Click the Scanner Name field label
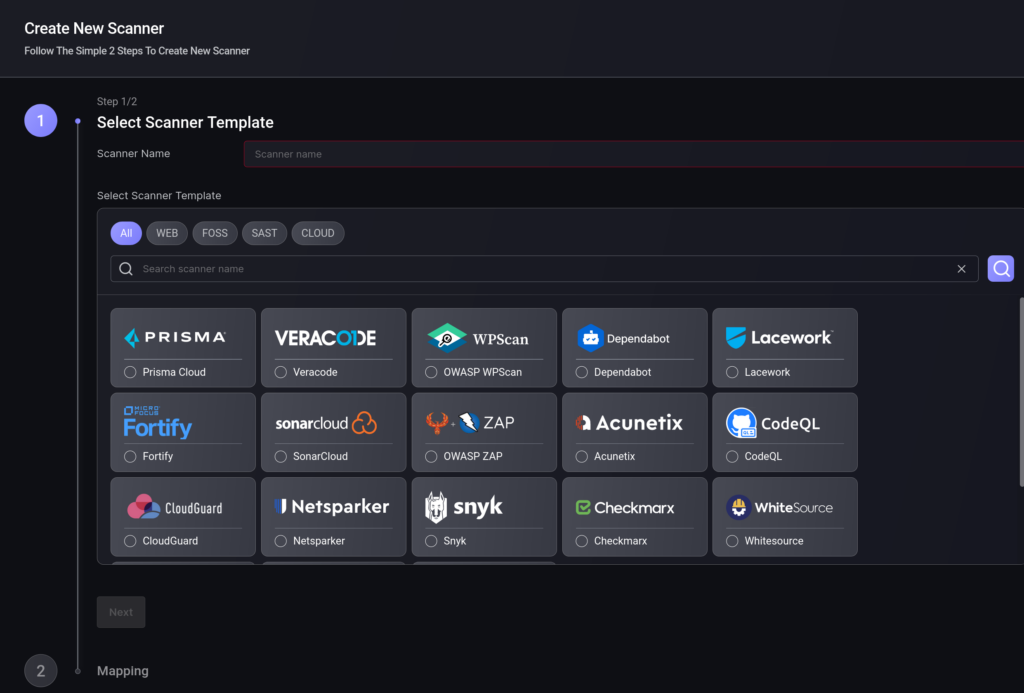The height and width of the screenshot is (693, 1024). tap(133, 153)
